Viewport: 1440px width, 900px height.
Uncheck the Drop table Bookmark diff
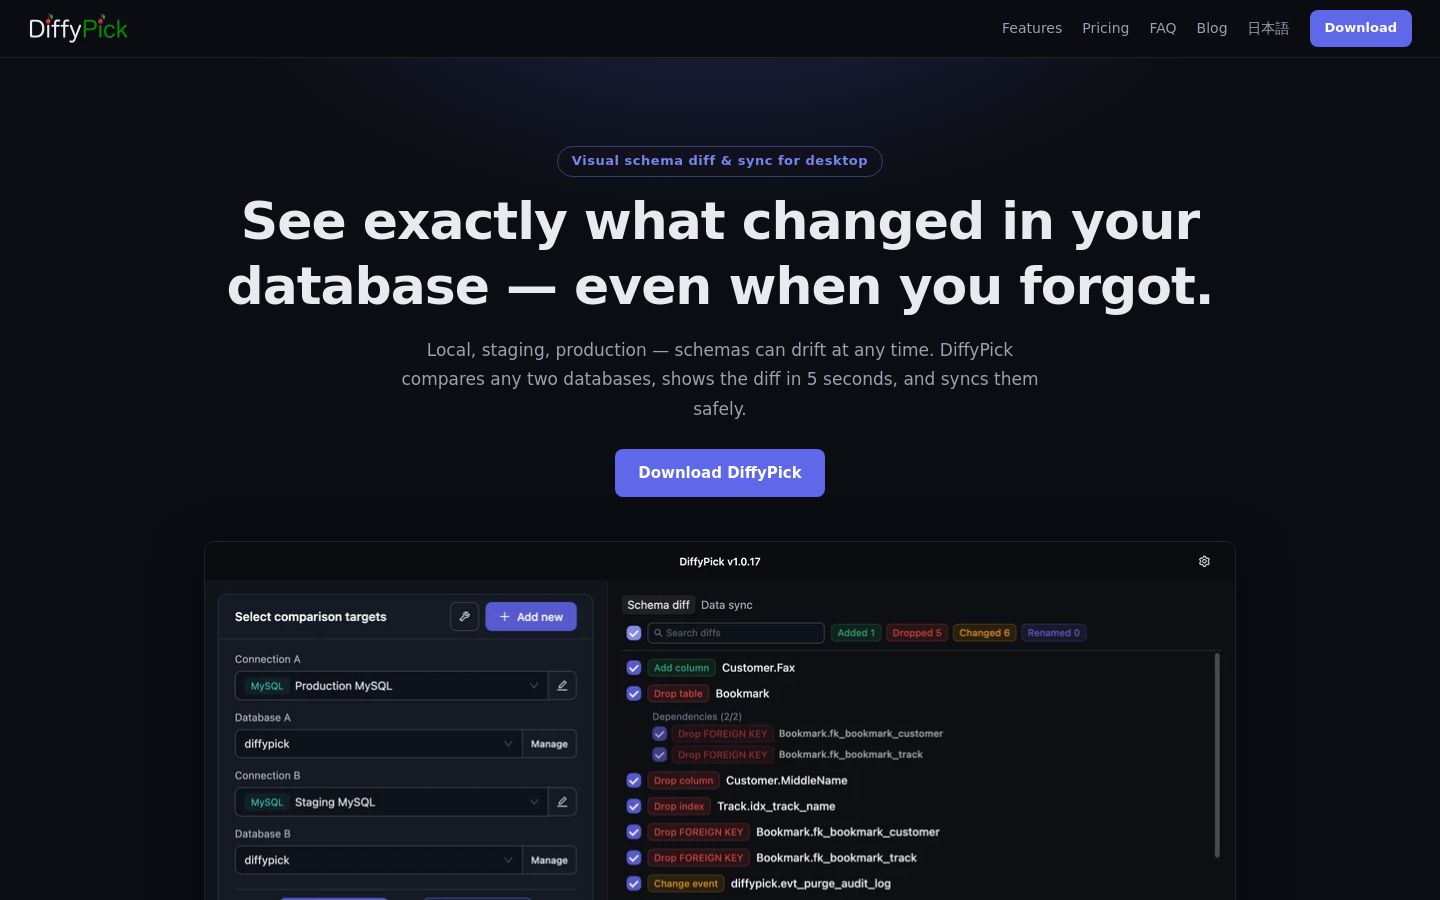[634, 694]
